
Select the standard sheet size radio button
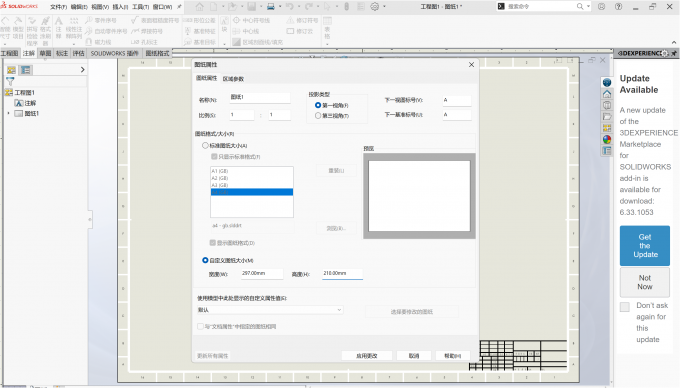pos(205,146)
